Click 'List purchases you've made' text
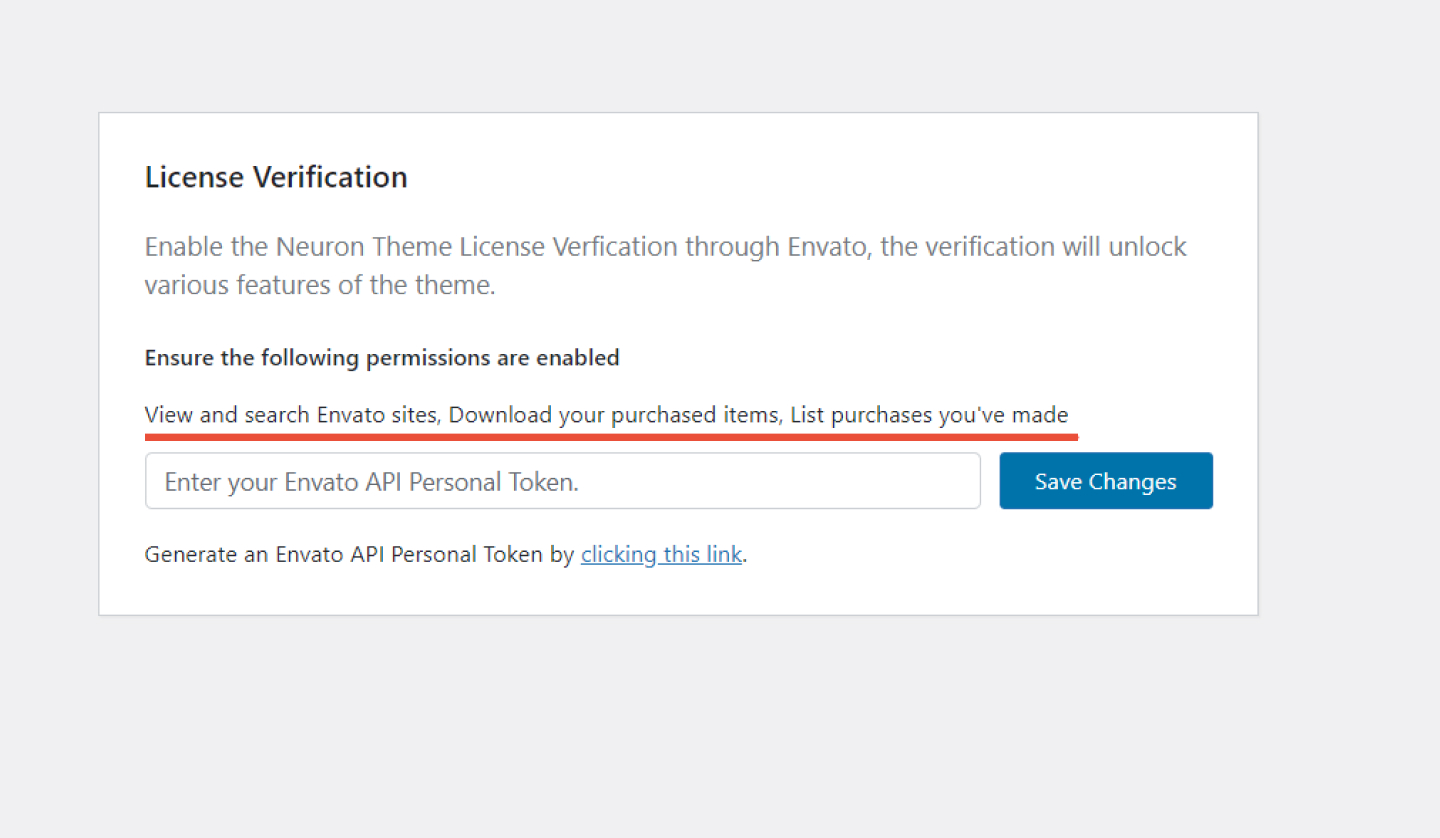This screenshot has height=838, width=1440. [929, 414]
